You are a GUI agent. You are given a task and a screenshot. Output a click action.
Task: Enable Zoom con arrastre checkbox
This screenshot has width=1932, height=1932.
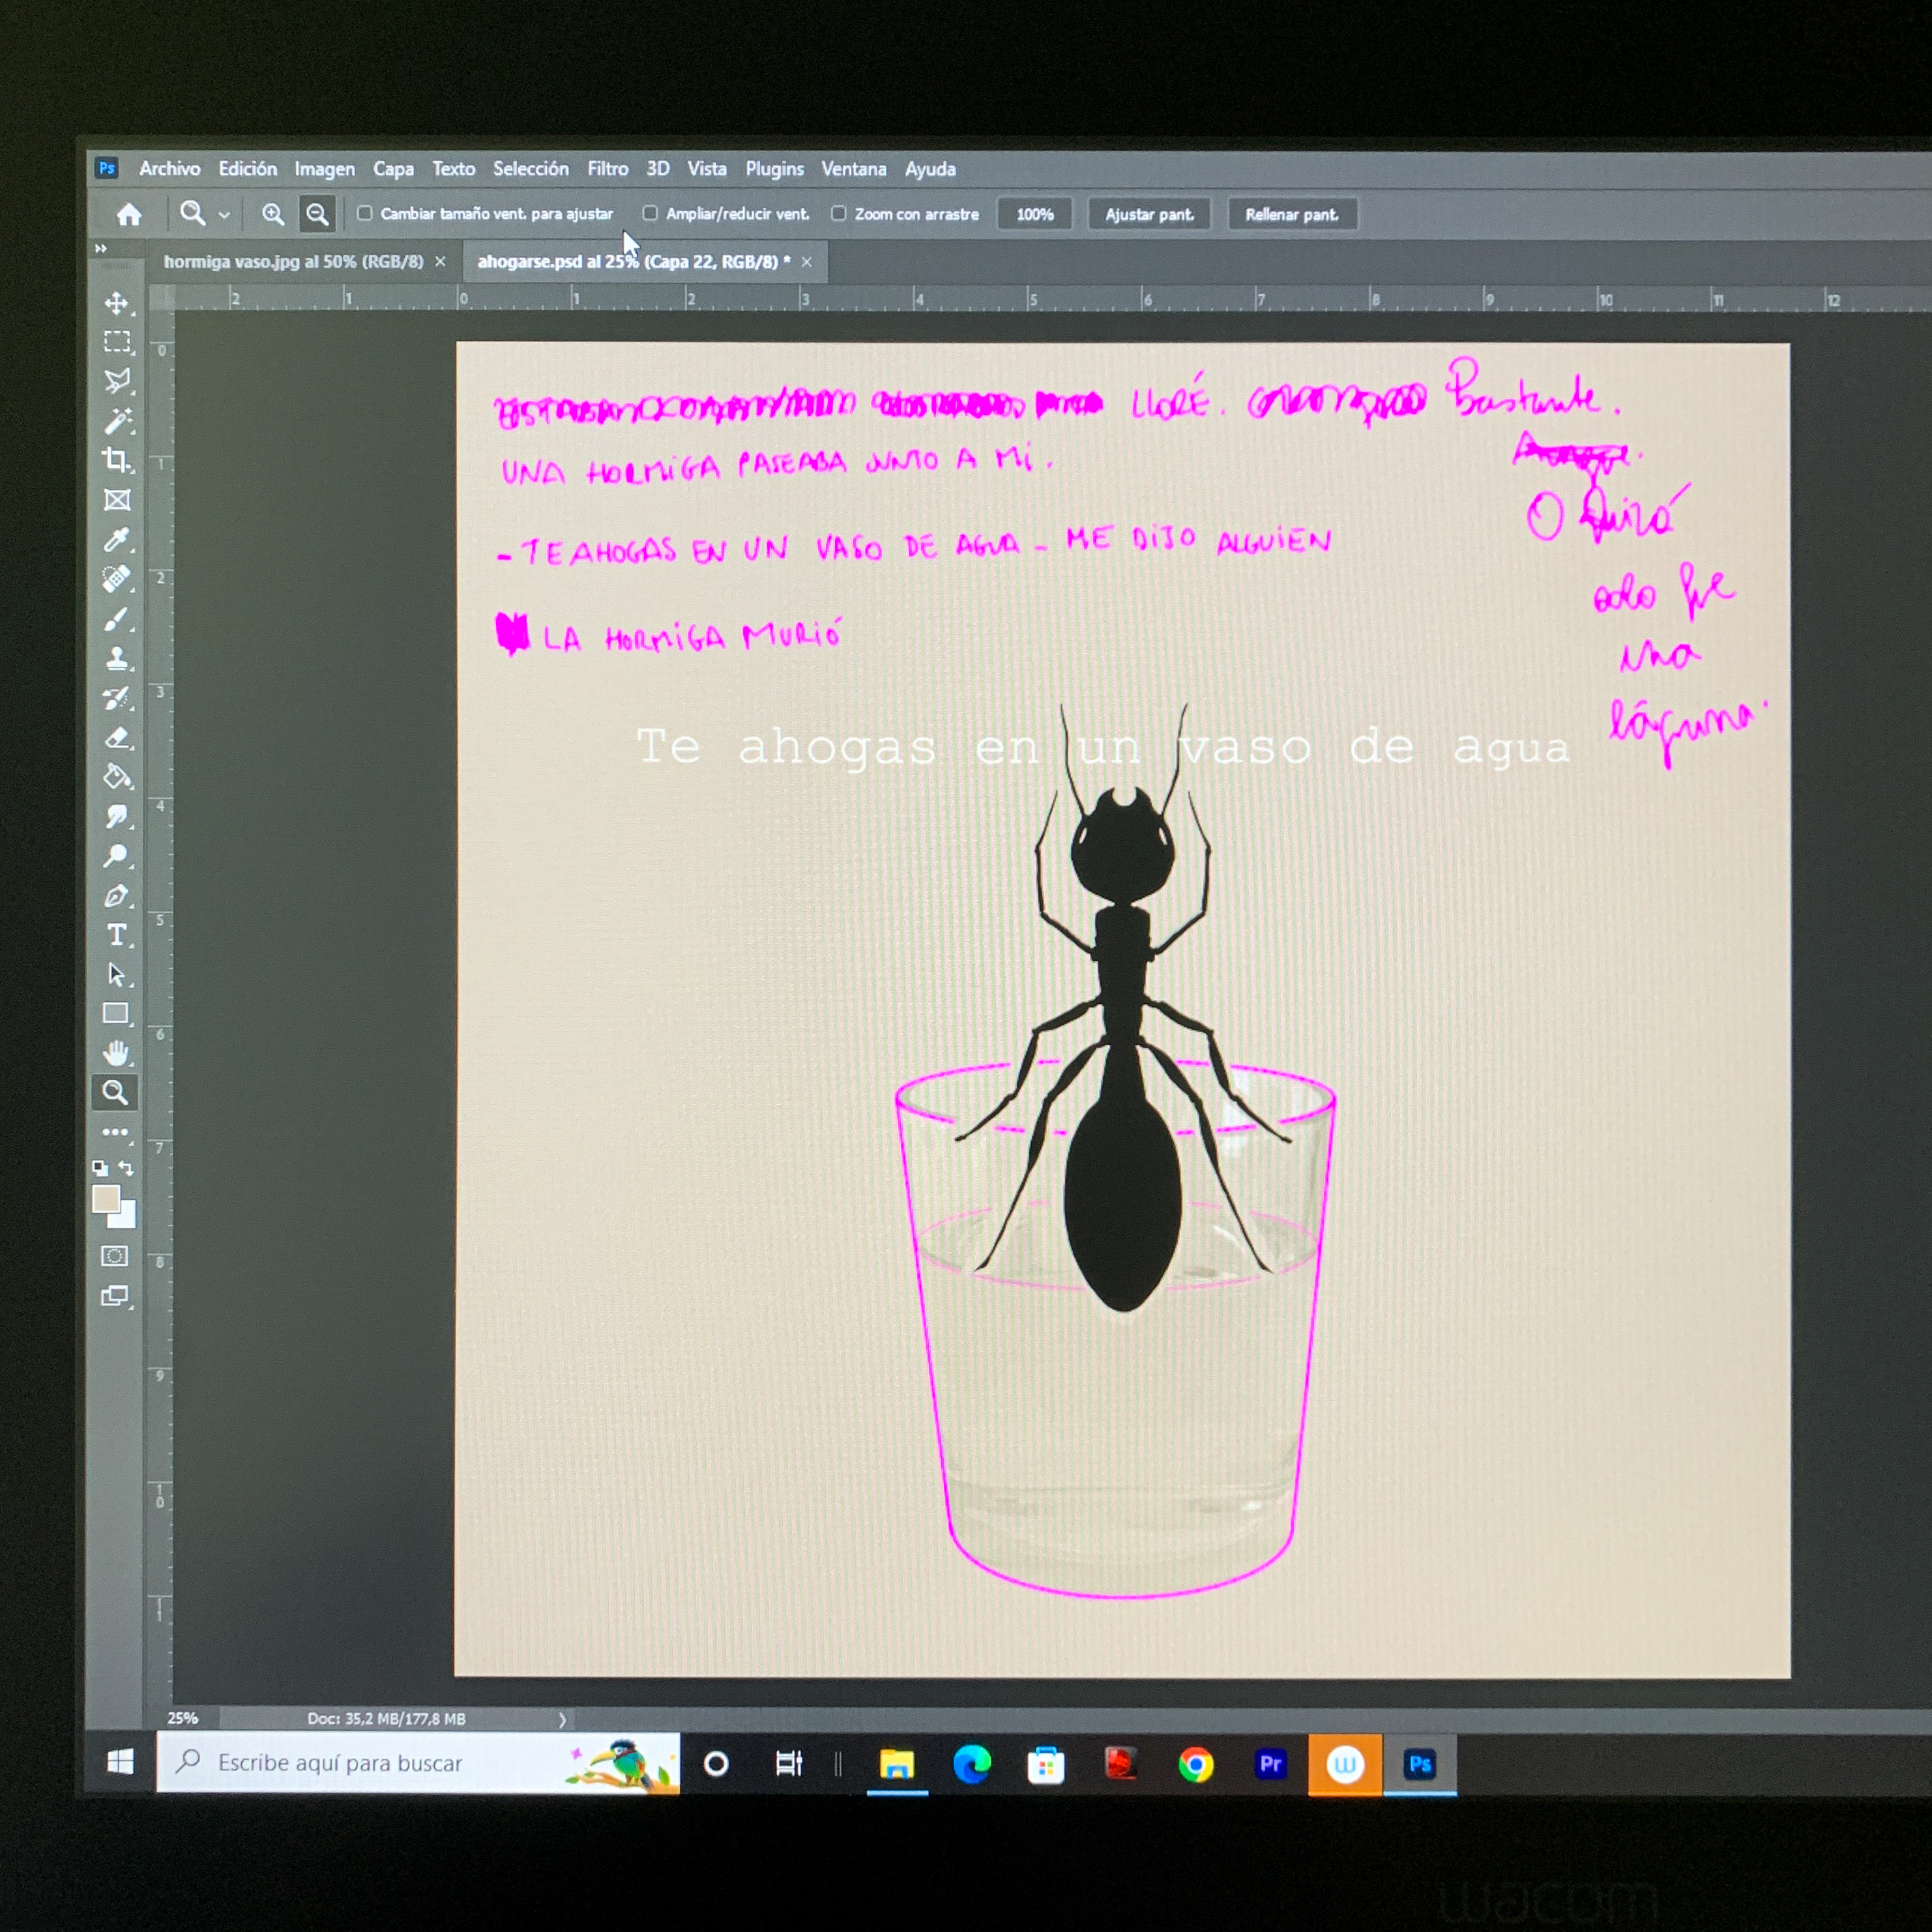(839, 213)
